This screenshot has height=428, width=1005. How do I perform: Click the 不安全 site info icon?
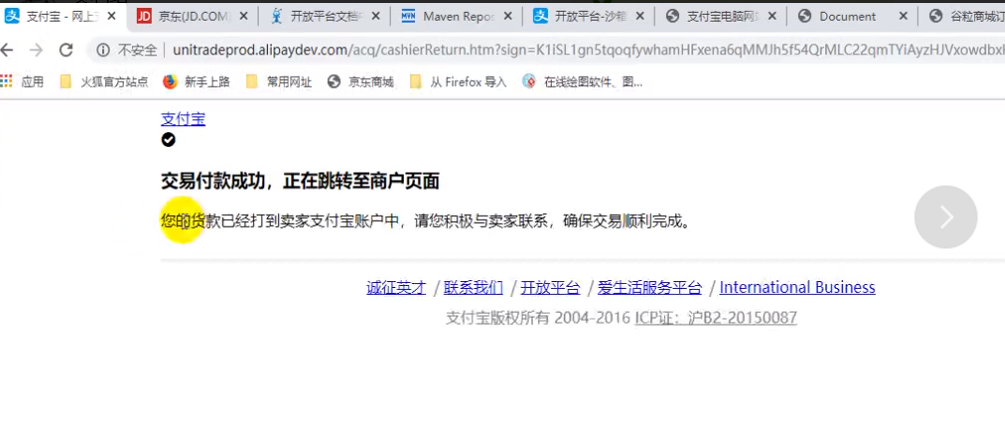tap(103, 50)
